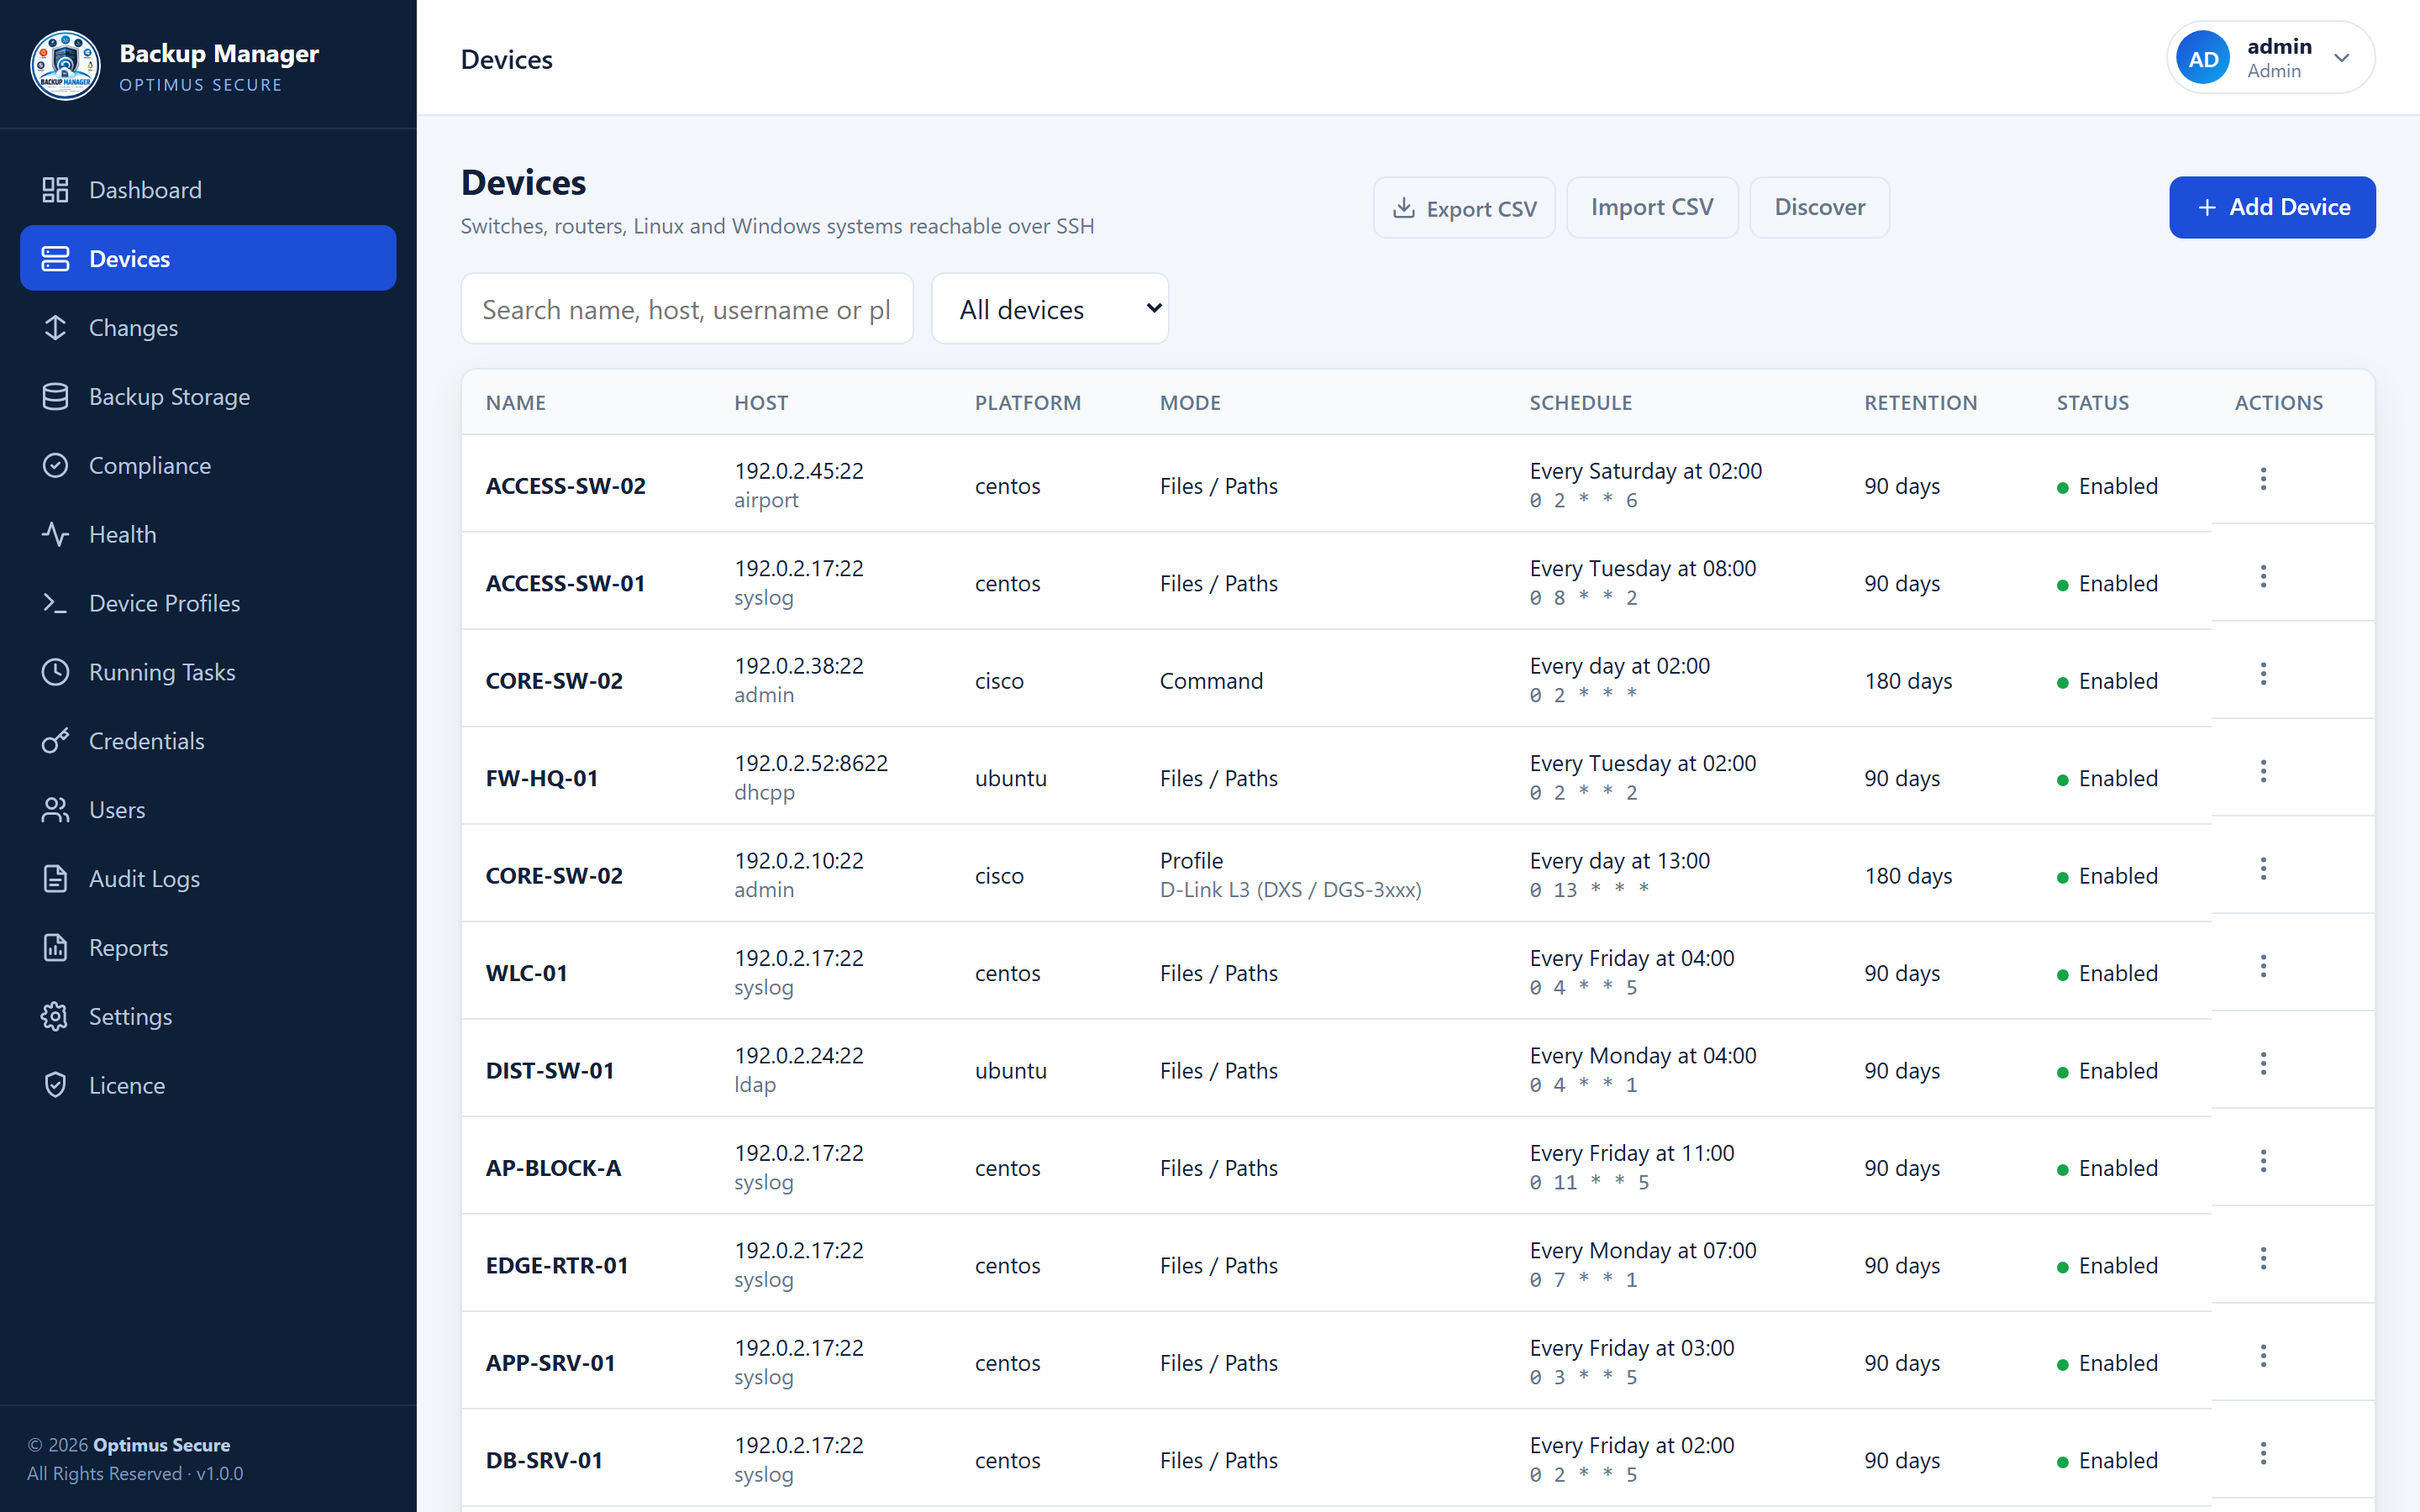Click the D-Link L3 (DXS / DGS-3xxx) profile text

pos(1290,890)
